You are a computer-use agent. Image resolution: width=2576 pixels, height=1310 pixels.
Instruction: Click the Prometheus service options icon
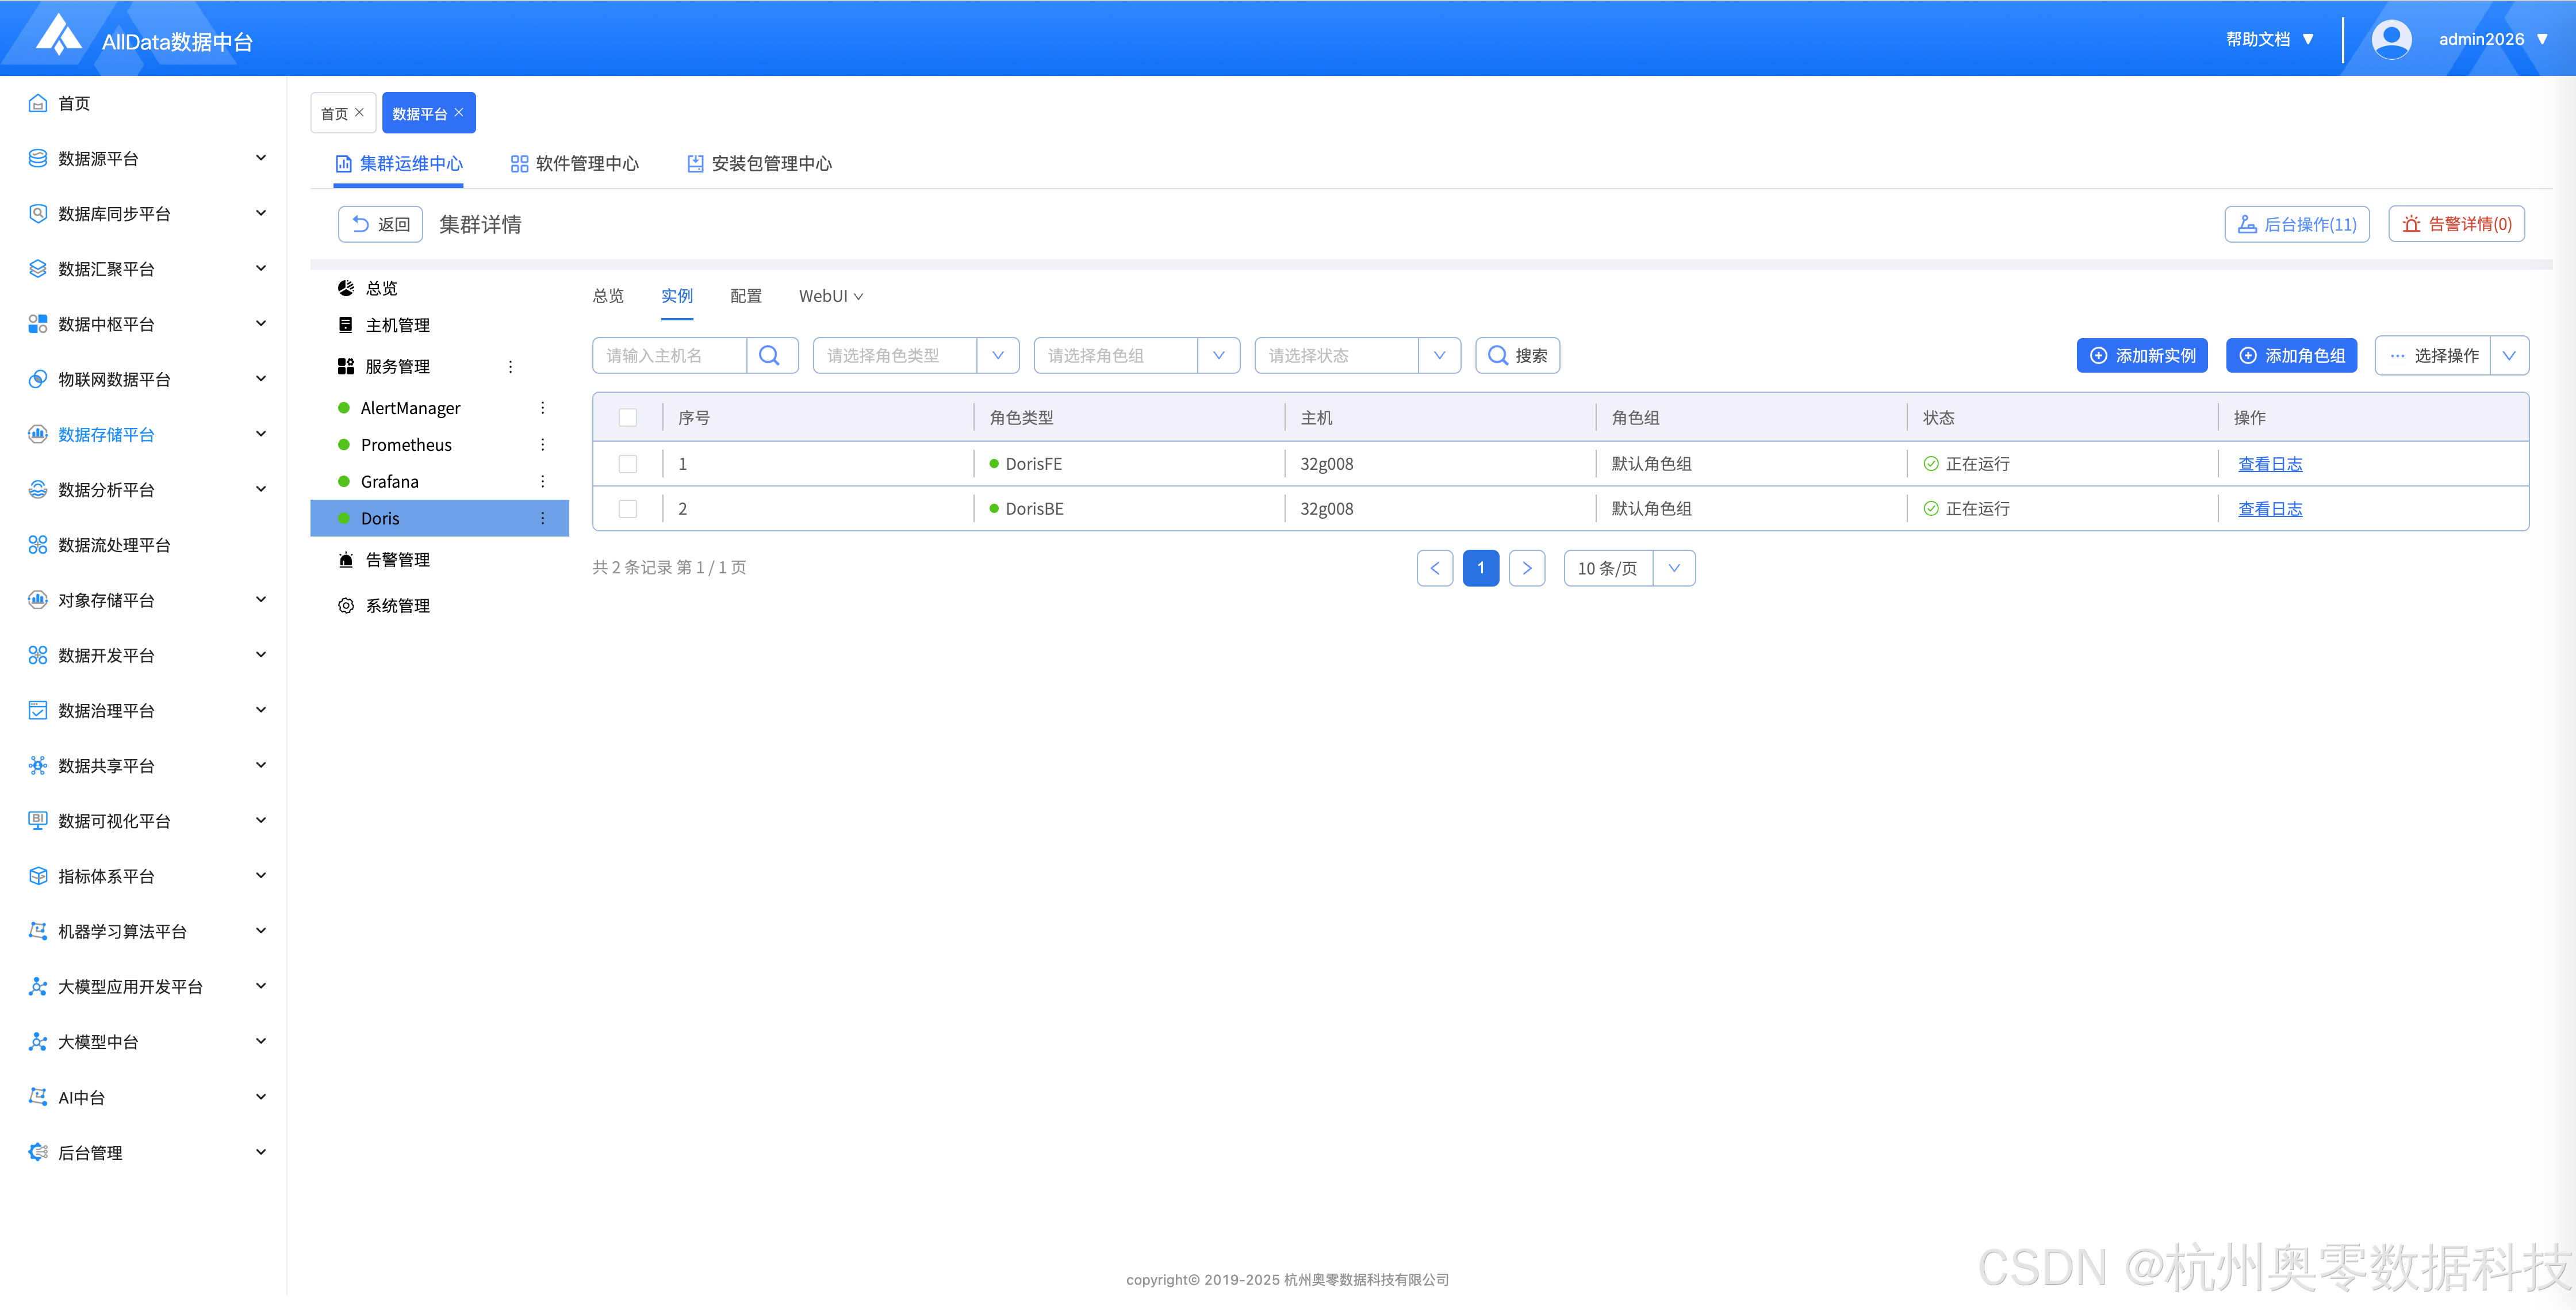(x=543, y=445)
